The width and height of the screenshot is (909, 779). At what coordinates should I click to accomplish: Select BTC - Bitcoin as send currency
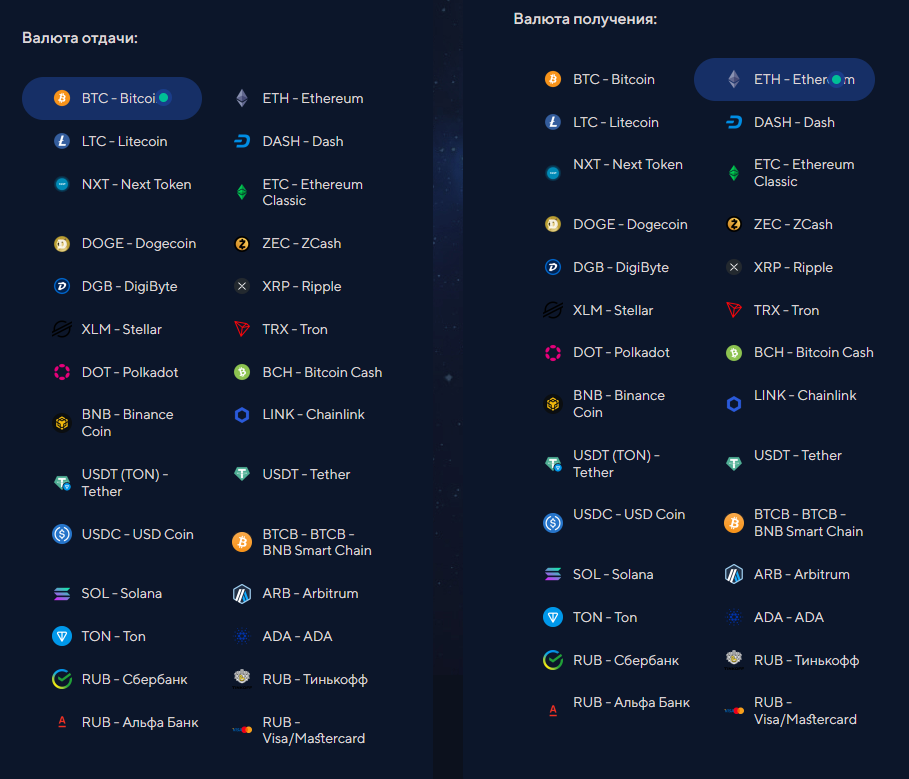[112, 98]
